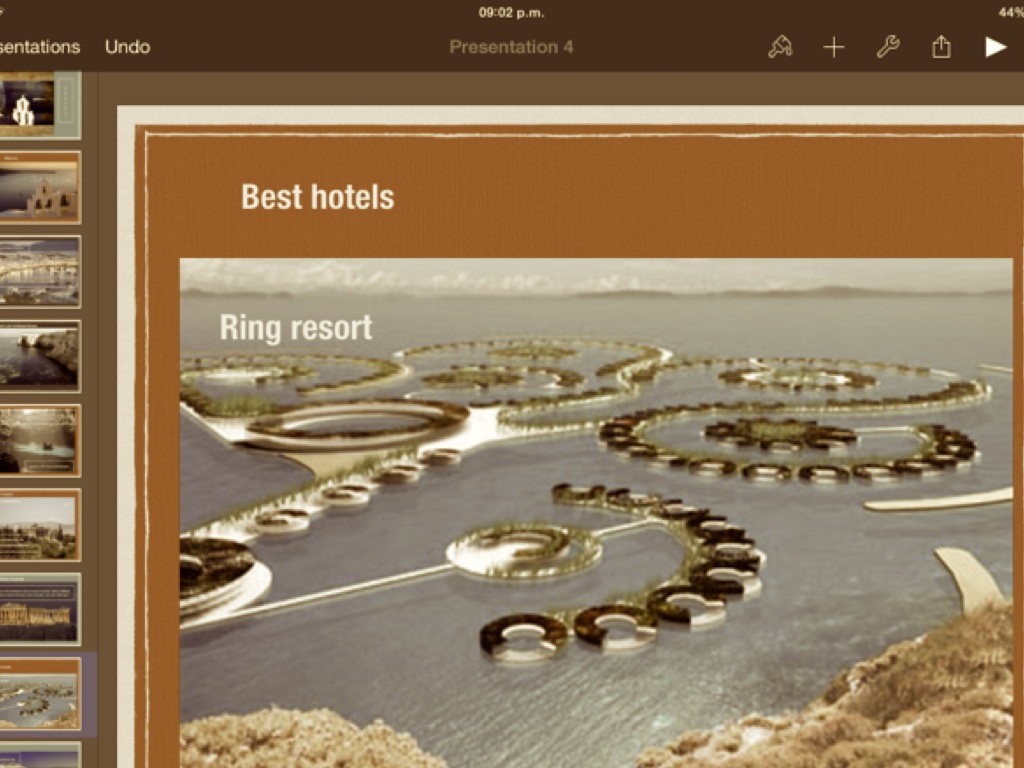1024x768 pixels.
Task: Open the Format paintbrush tool
Action: [780, 47]
